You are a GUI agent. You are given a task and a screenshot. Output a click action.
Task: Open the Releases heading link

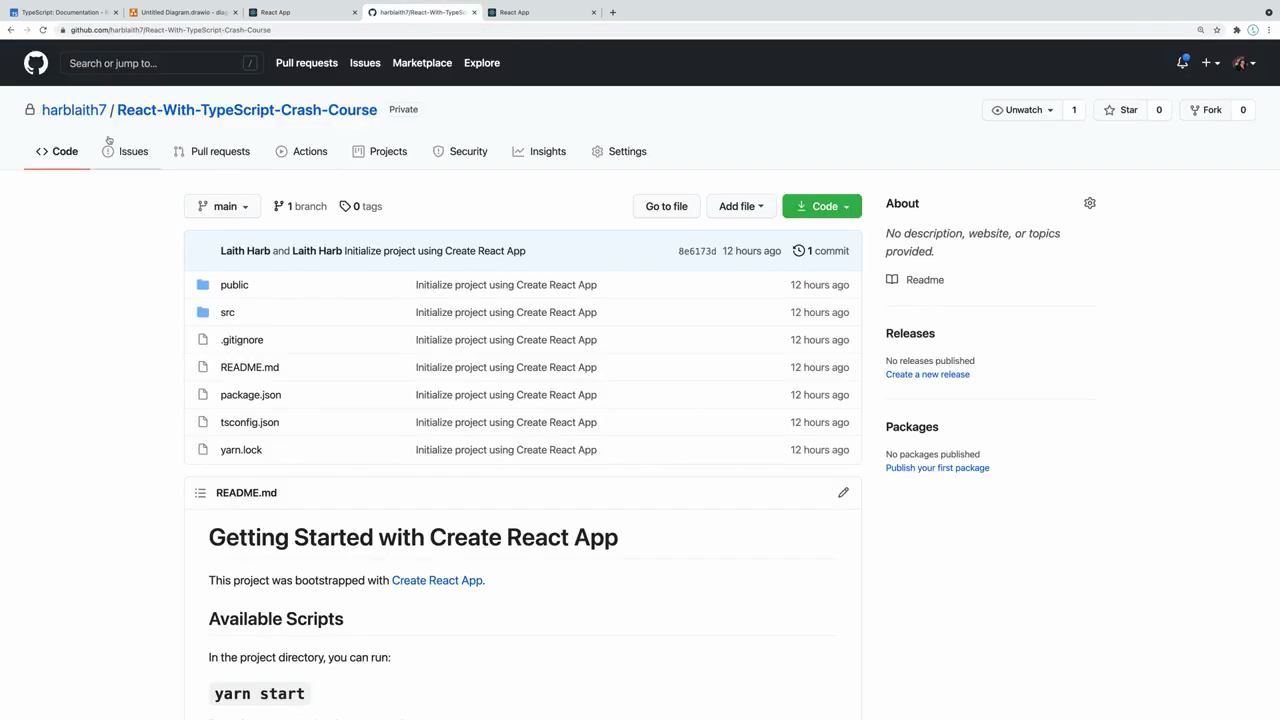click(910, 333)
